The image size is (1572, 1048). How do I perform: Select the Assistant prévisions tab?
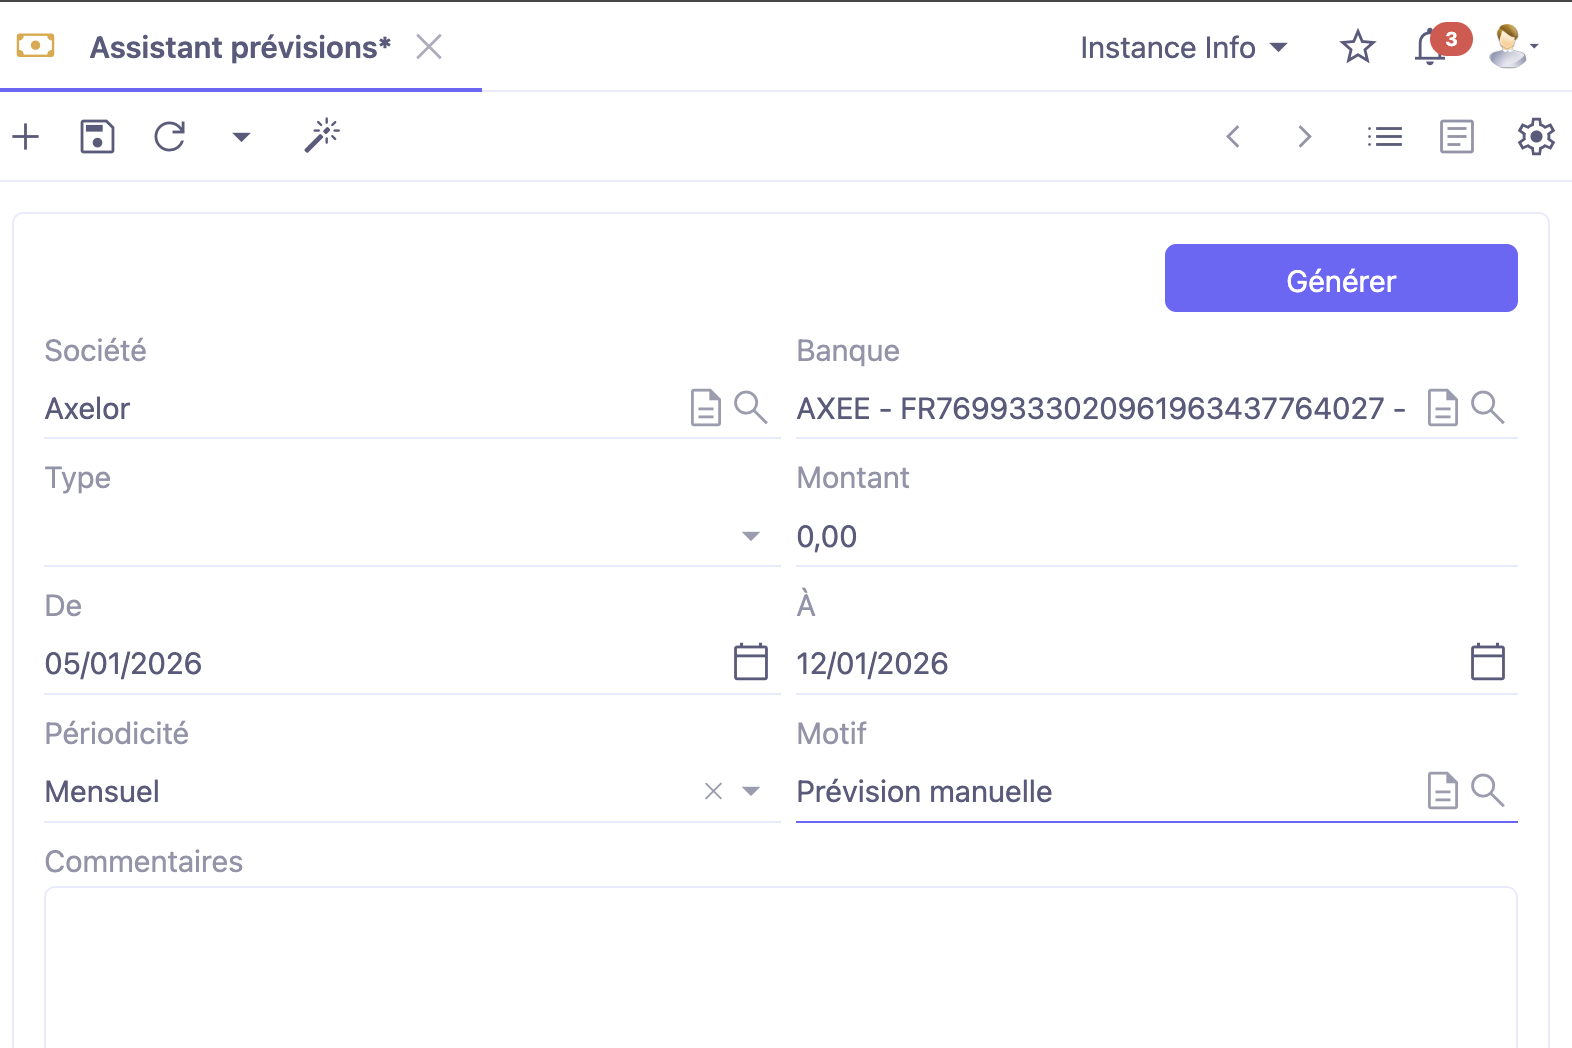[x=240, y=47]
